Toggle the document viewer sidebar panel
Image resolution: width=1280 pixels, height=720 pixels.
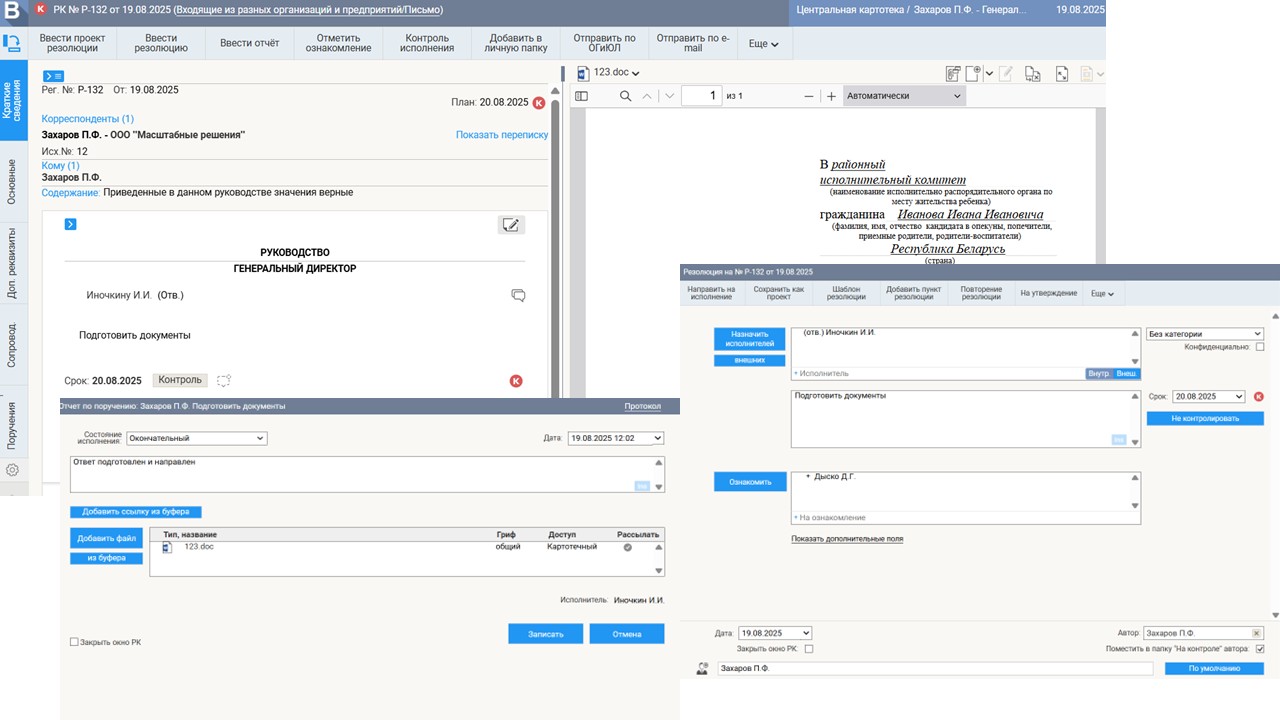coord(581,96)
